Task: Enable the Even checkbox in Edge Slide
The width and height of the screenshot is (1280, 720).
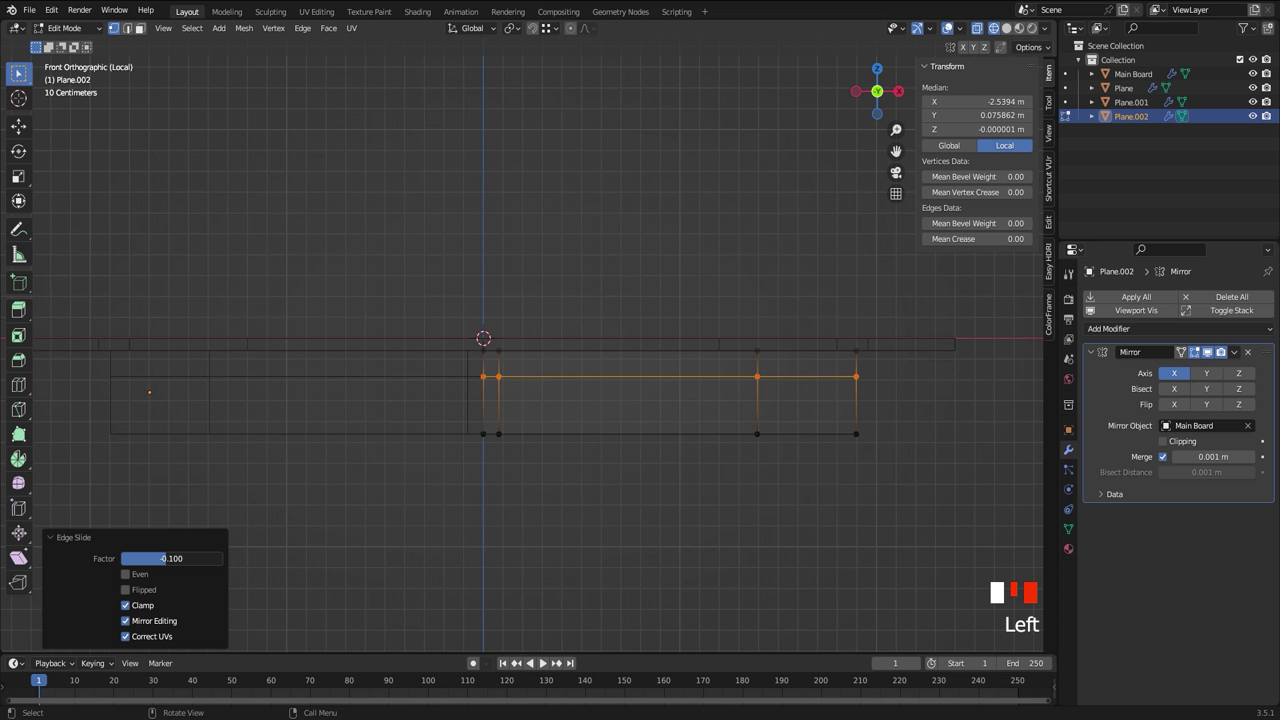Action: click(125, 574)
